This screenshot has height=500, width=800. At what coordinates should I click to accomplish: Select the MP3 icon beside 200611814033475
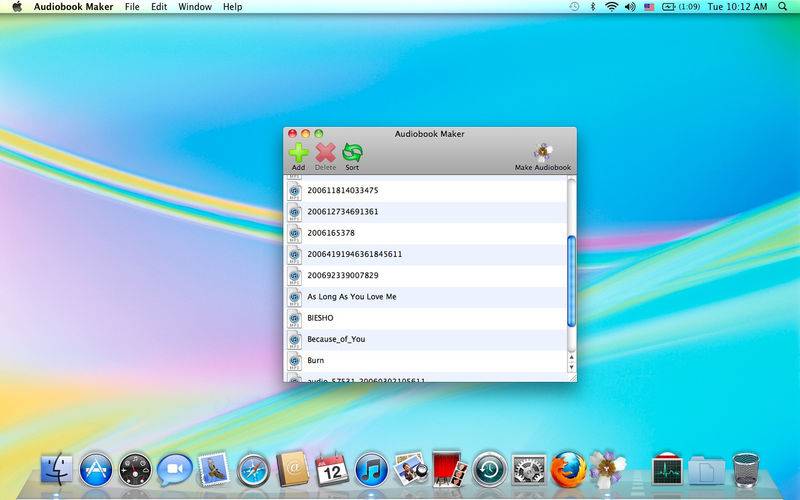[294, 190]
